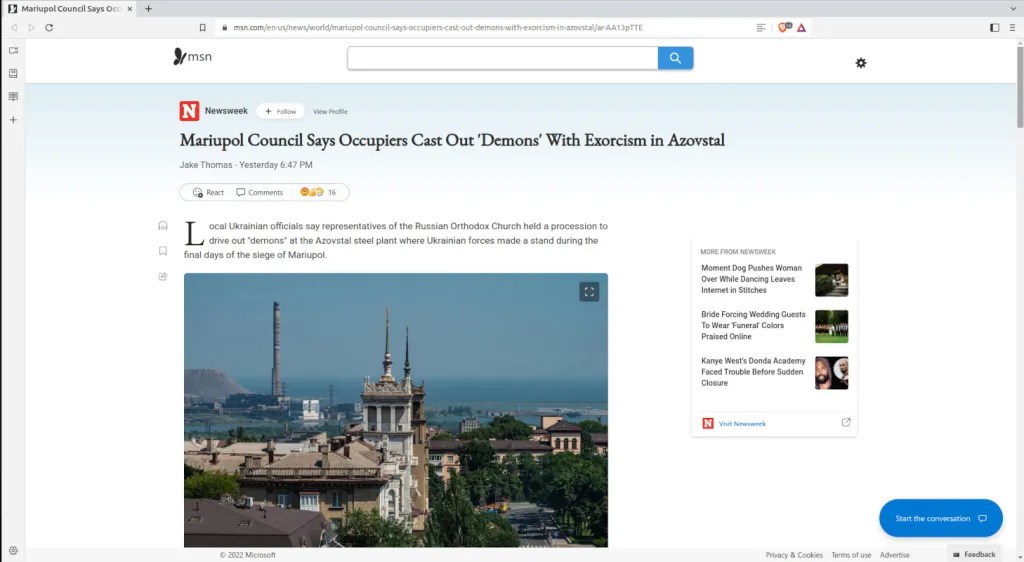Screen dimensions: 1024x562
Task: Click the MSN search magnifier button
Action: [x=675, y=58]
